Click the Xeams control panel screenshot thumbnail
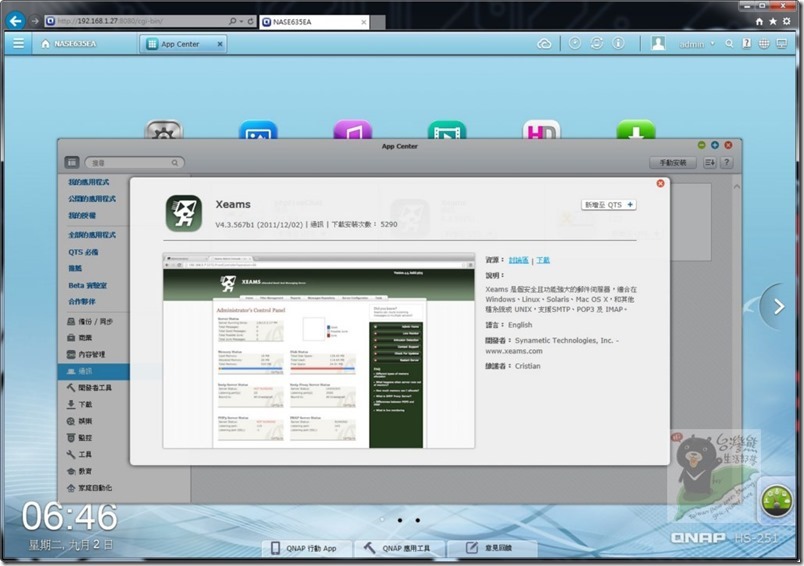Image resolution: width=804 pixels, height=566 pixels. (x=319, y=351)
